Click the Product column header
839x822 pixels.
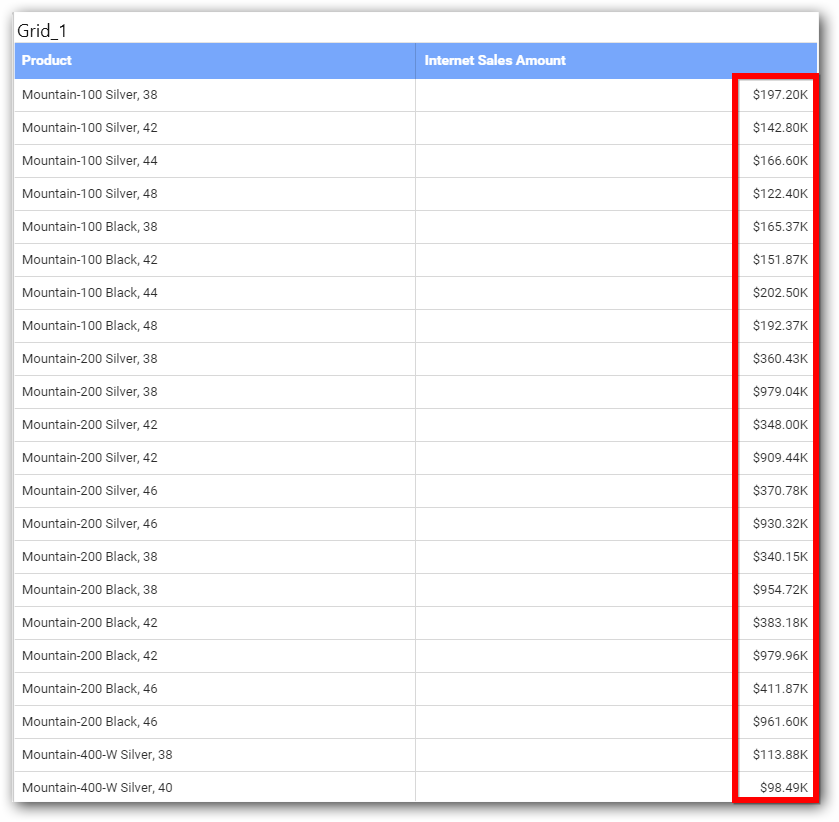pyautogui.click(x=47, y=60)
